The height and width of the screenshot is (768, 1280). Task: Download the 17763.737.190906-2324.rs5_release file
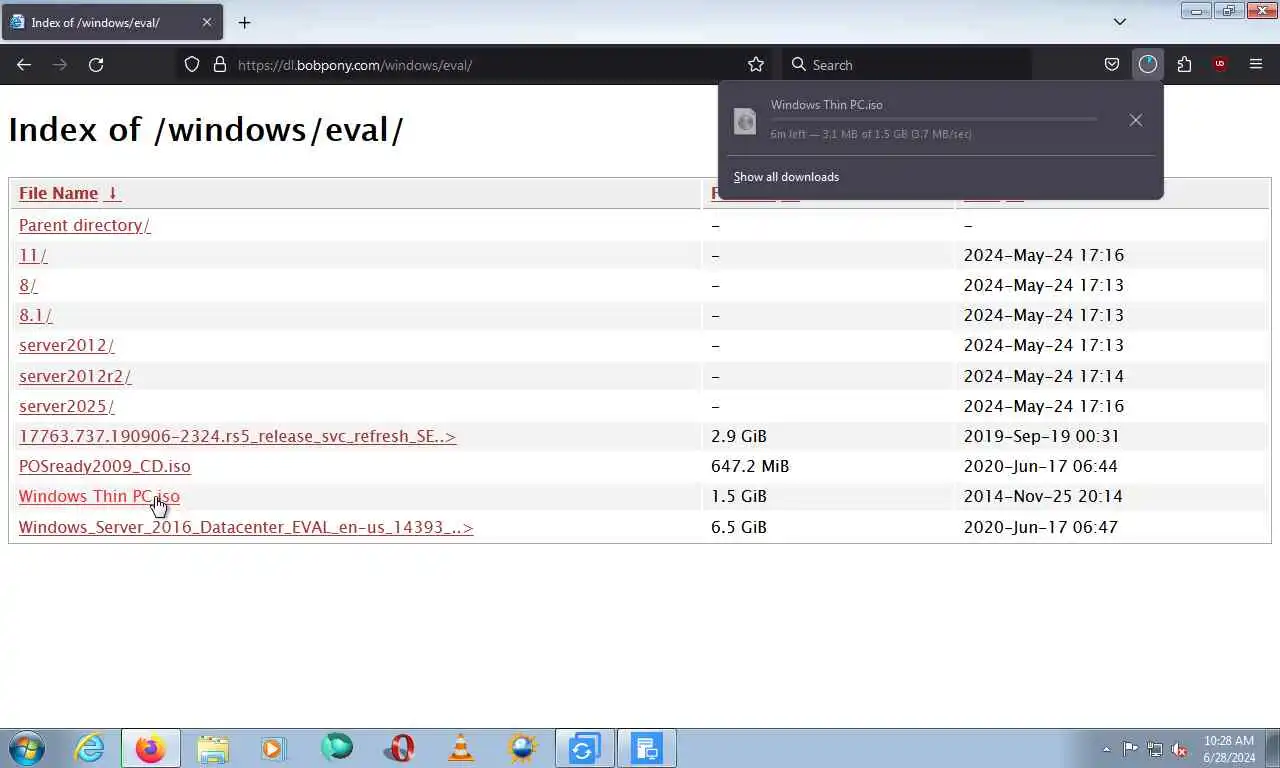(237, 436)
